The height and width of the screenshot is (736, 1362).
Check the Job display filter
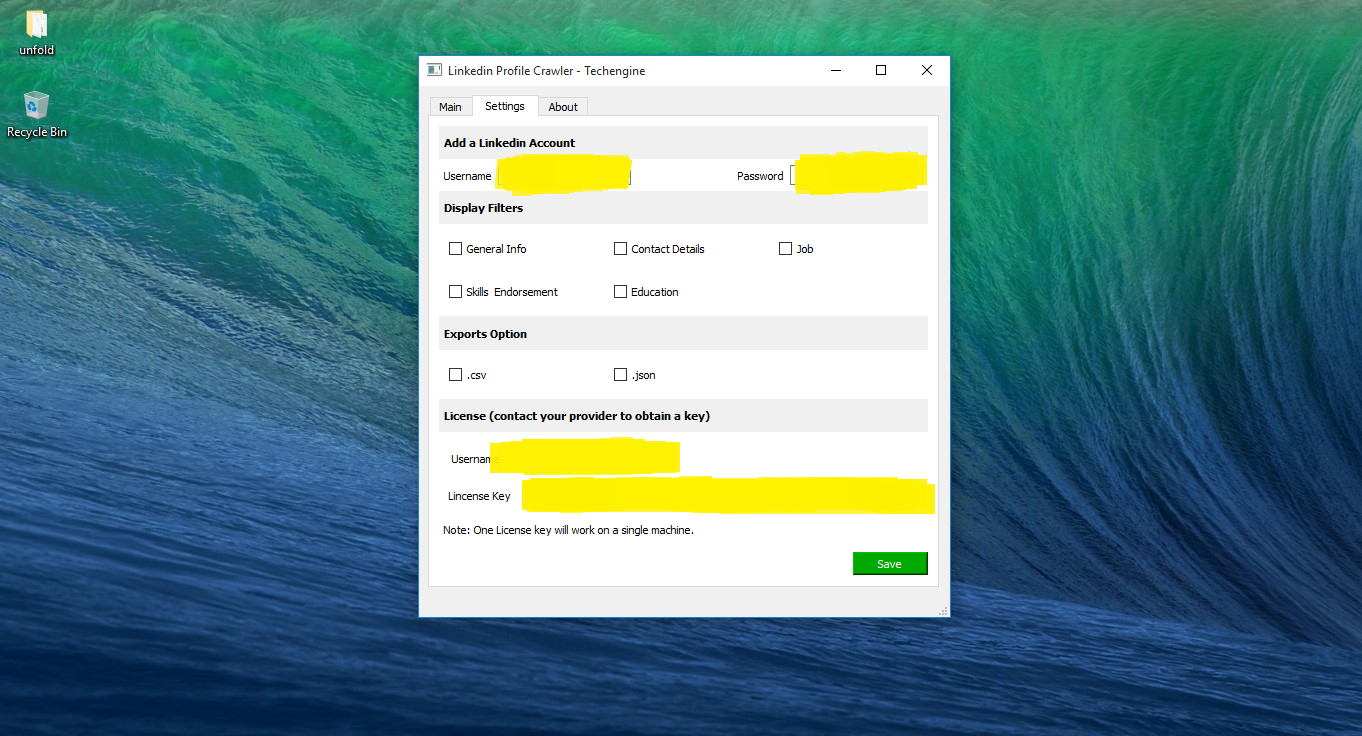(786, 249)
